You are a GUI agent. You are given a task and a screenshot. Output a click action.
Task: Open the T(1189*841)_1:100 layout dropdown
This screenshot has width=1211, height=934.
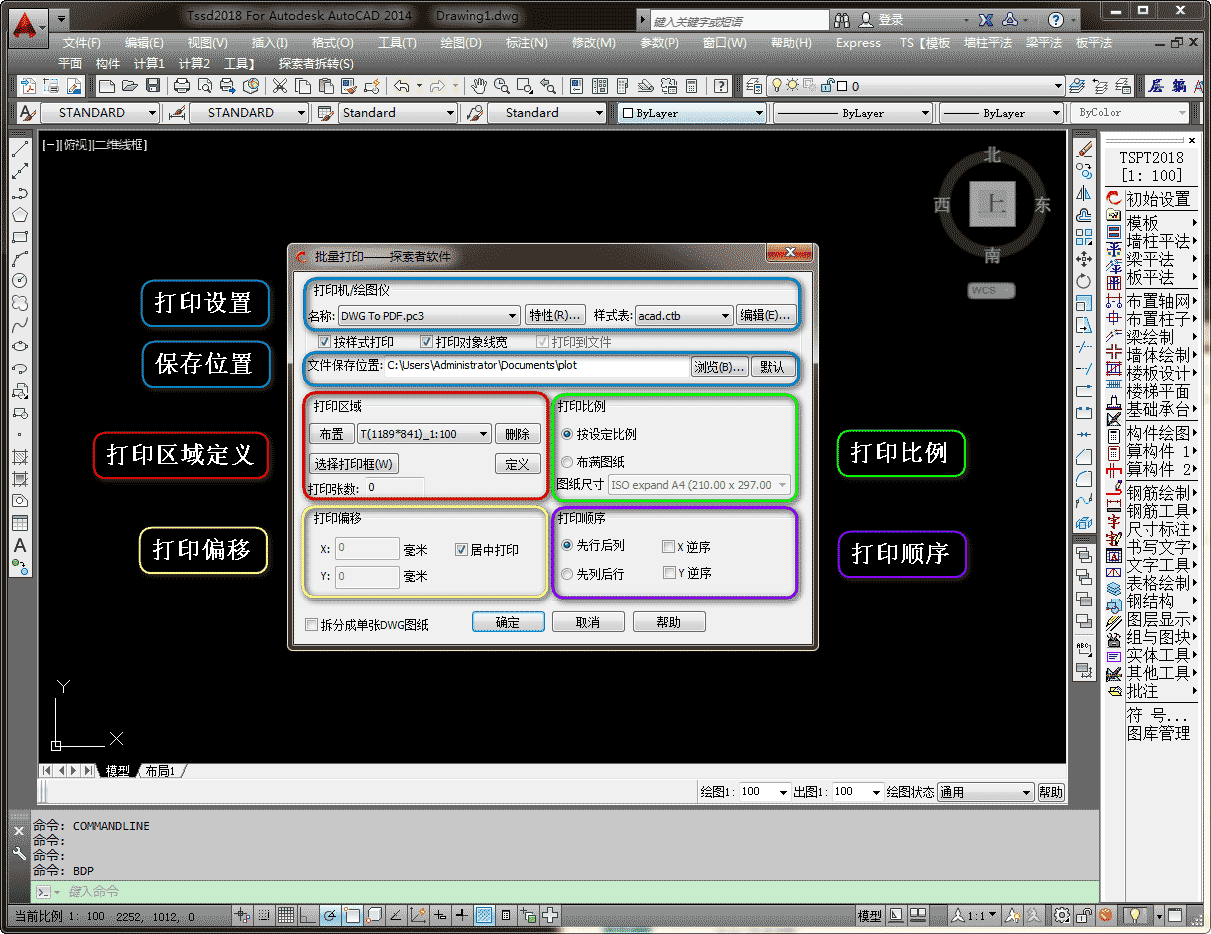coord(483,434)
